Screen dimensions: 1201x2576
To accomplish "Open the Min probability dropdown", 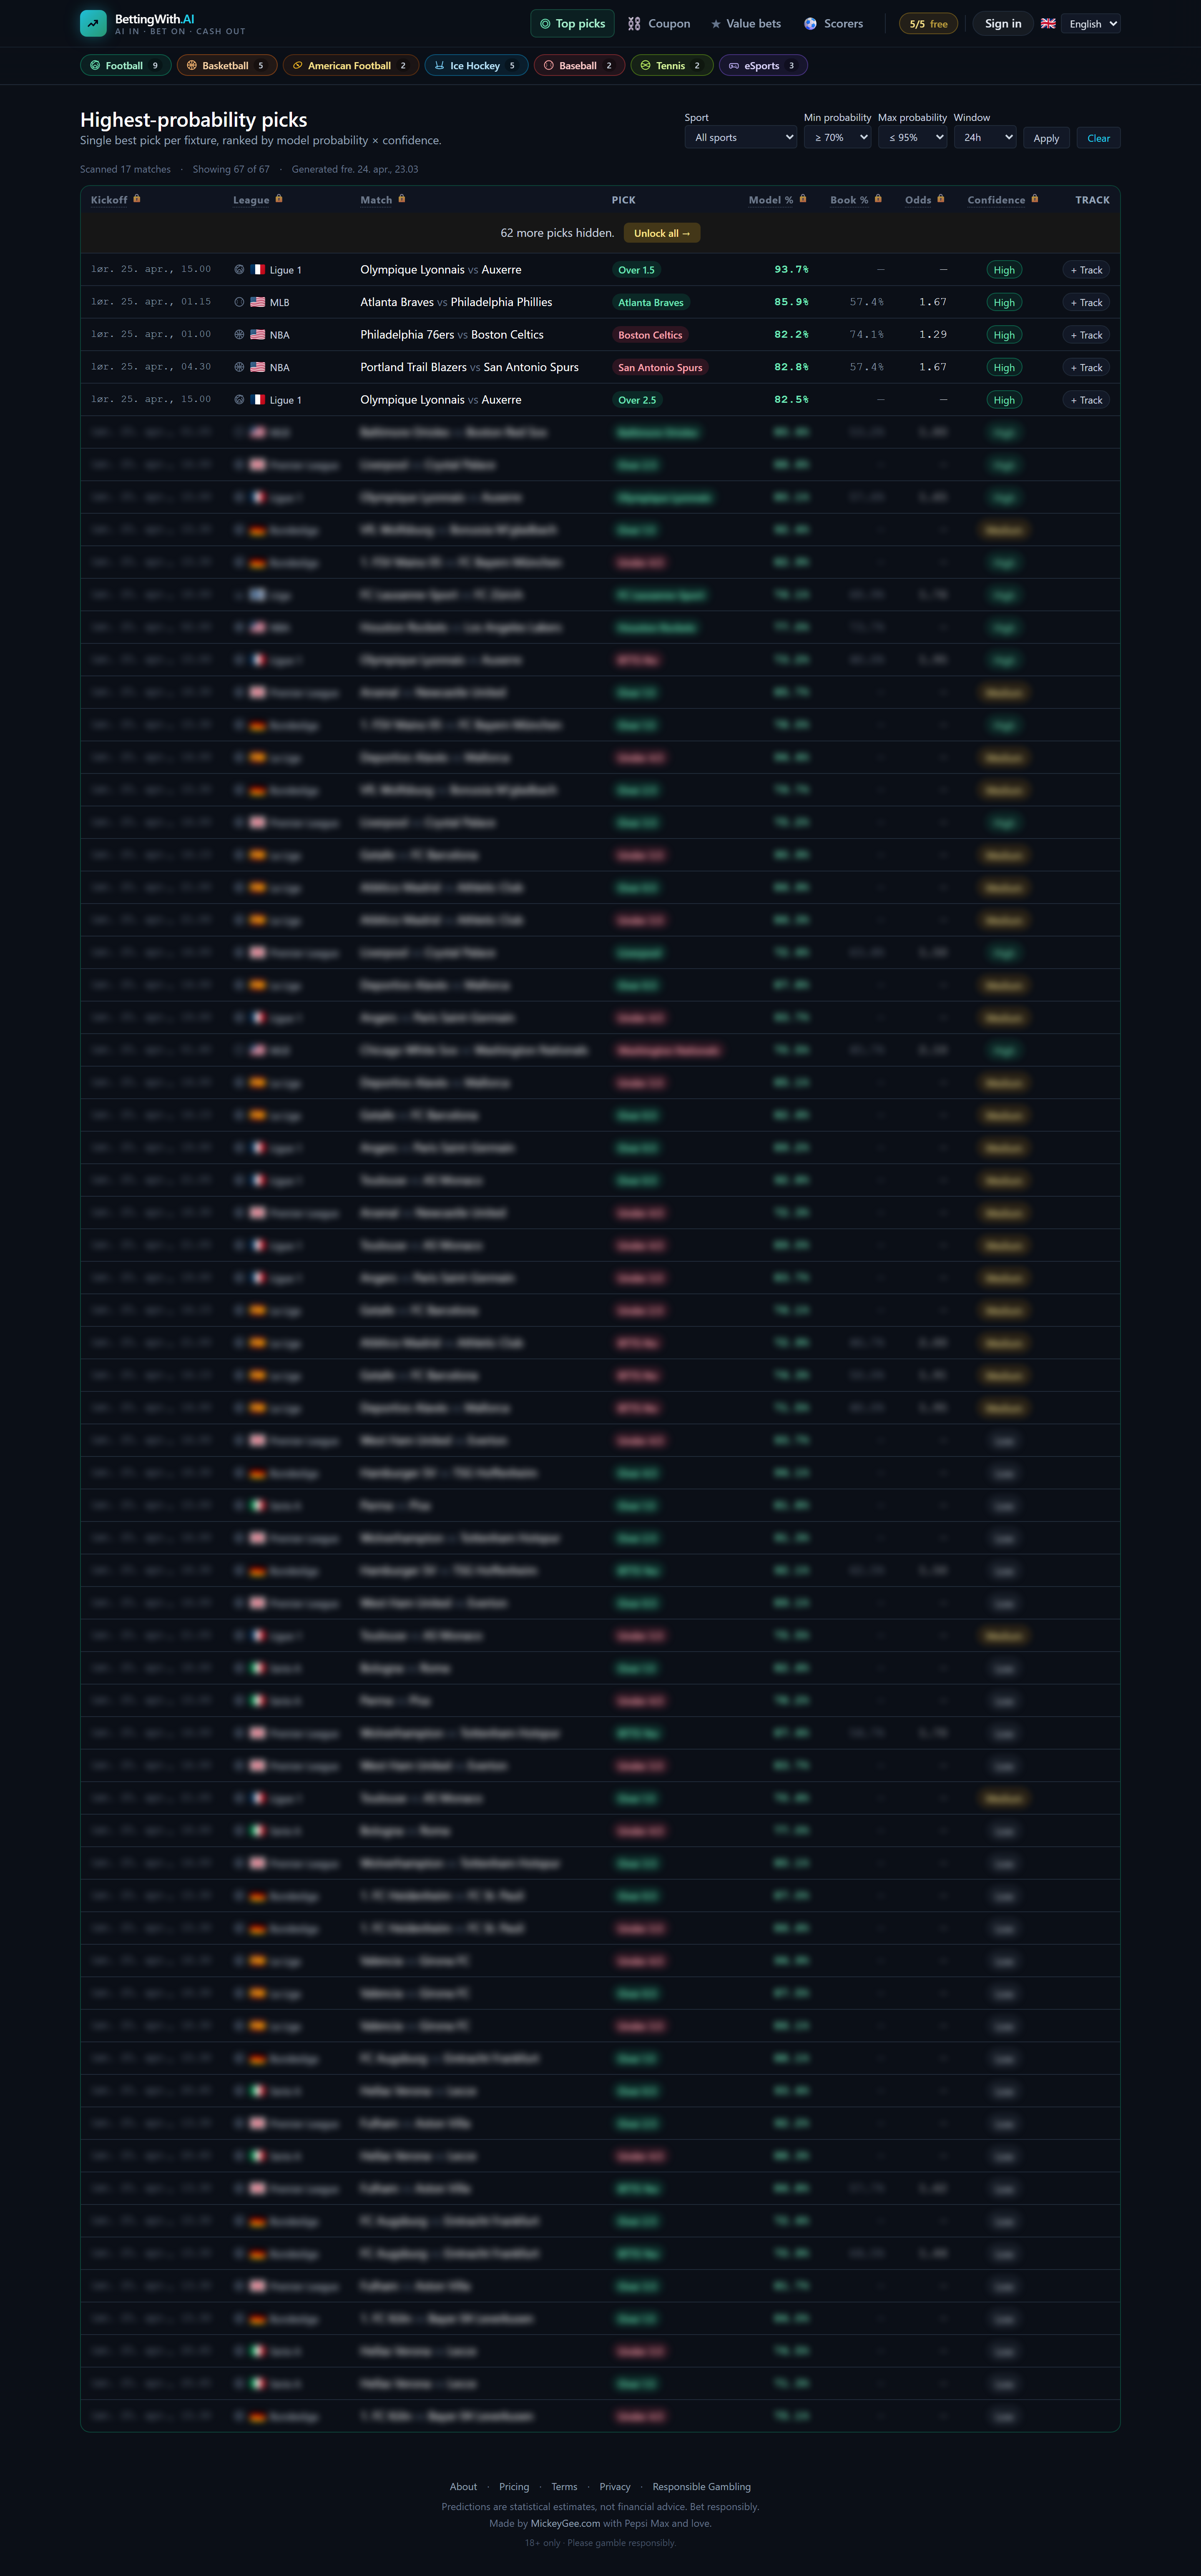I will click(x=837, y=138).
